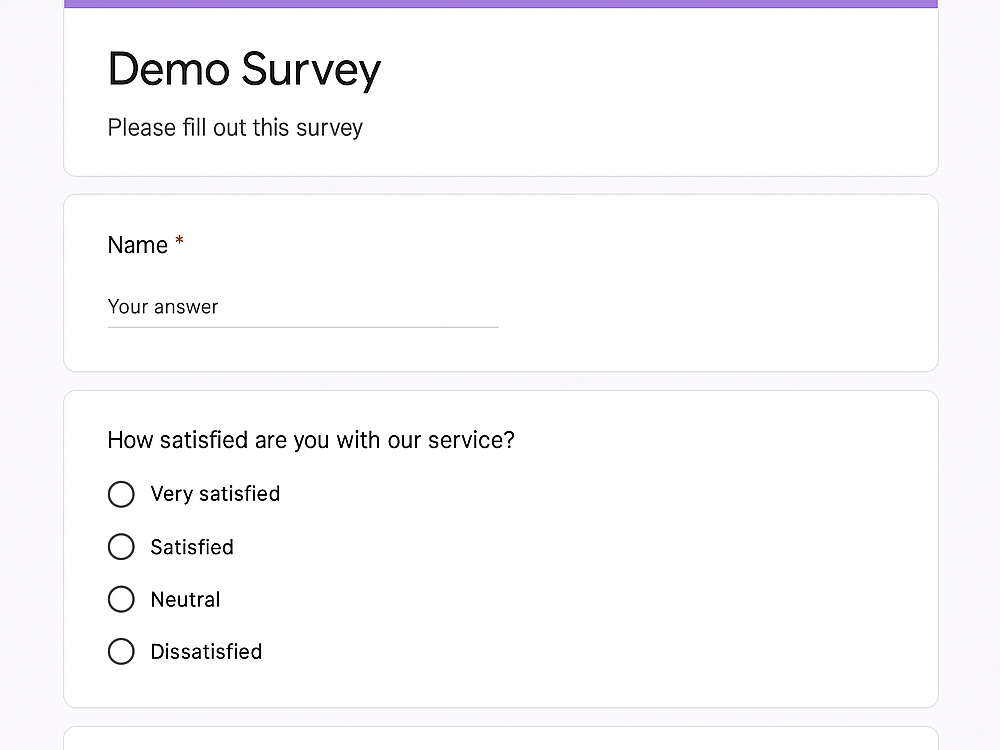Click the Demo Survey title text
The height and width of the screenshot is (750, 1000).
point(244,70)
